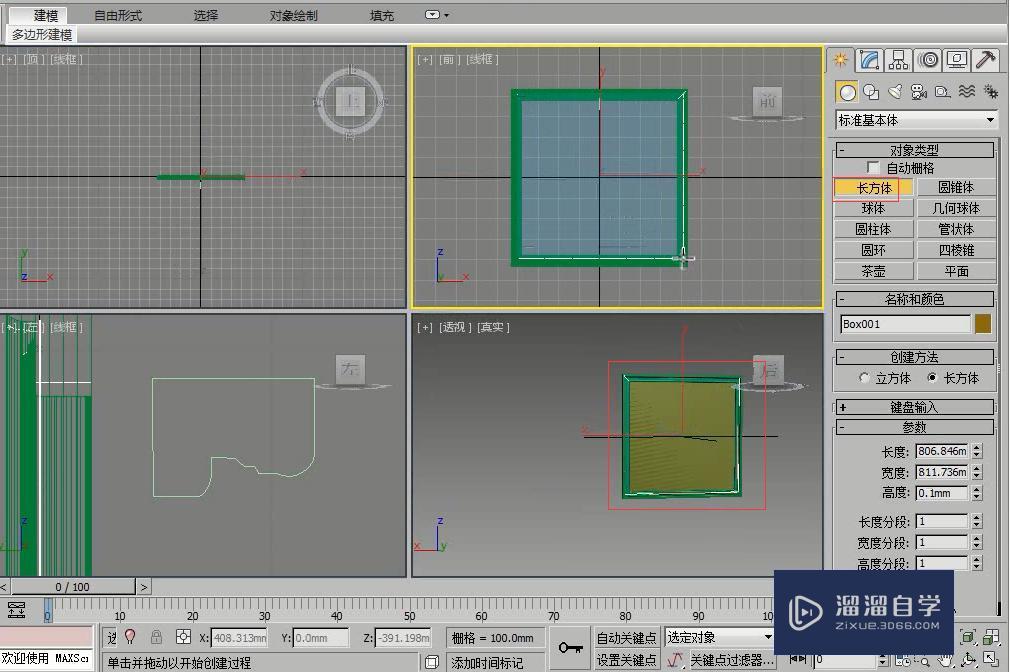Open the object color swatch
Image resolution: width=1010 pixels, height=672 pixels.
tap(983, 324)
